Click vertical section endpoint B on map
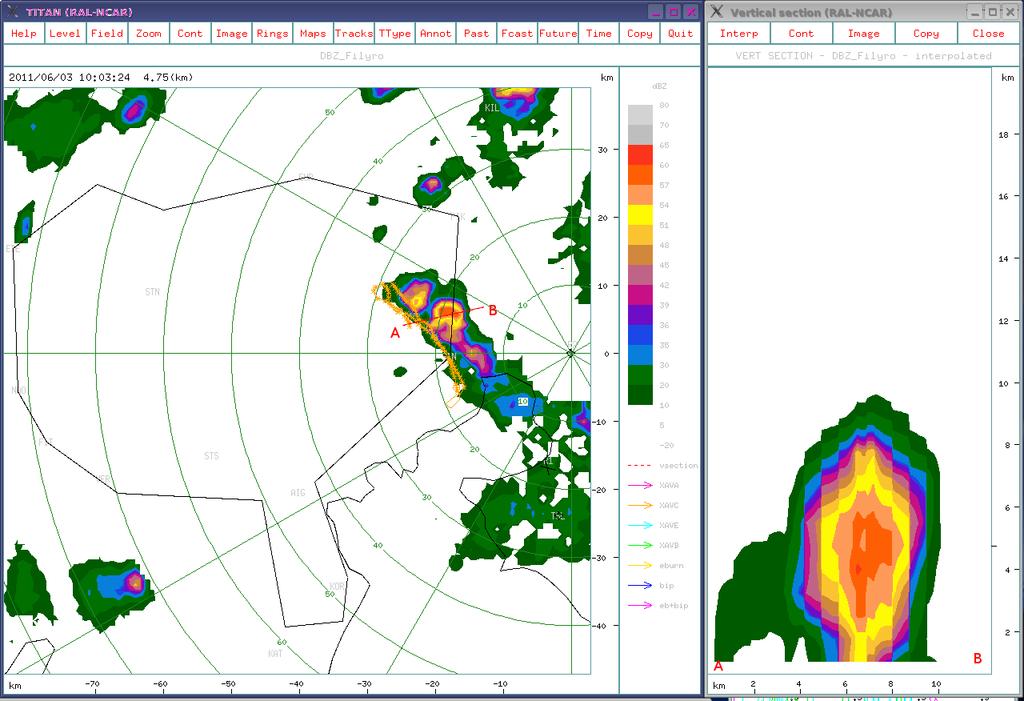The height and width of the screenshot is (701, 1024). [x=493, y=310]
